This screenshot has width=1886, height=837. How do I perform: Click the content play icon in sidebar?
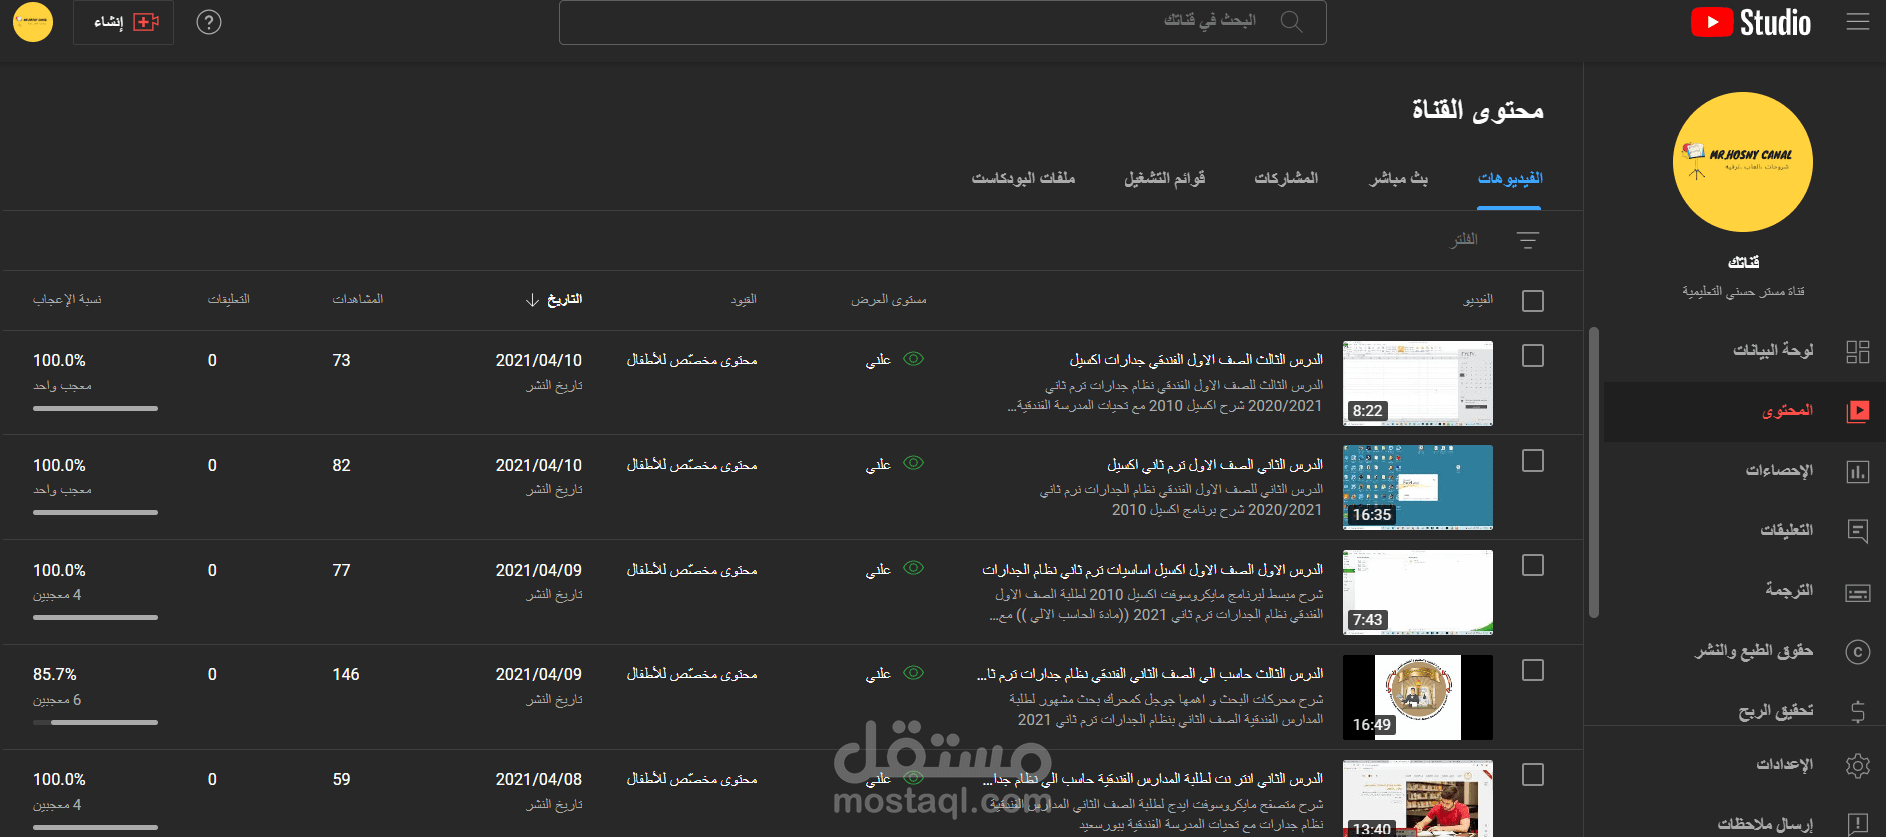[1857, 411]
